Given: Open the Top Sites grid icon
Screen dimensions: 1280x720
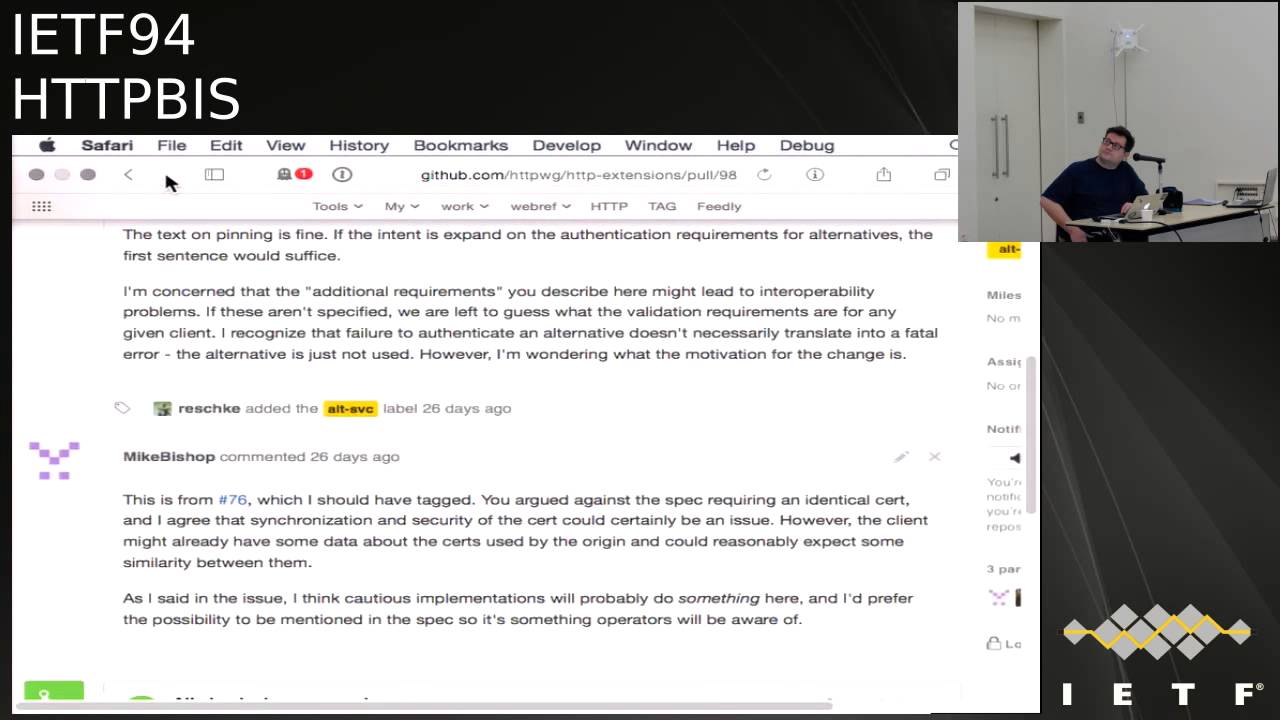Looking at the screenshot, I should pyautogui.click(x=41, y=206).
